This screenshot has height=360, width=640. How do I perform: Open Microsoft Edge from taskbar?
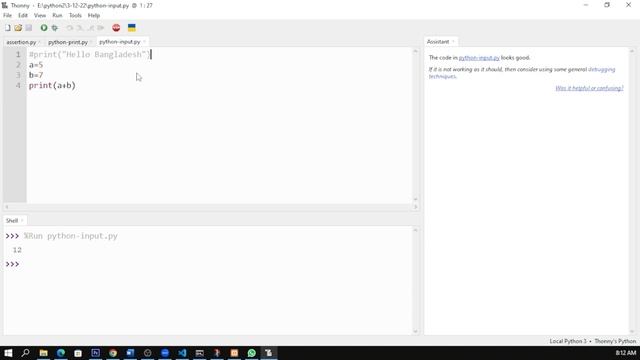[x=61, y=353]
